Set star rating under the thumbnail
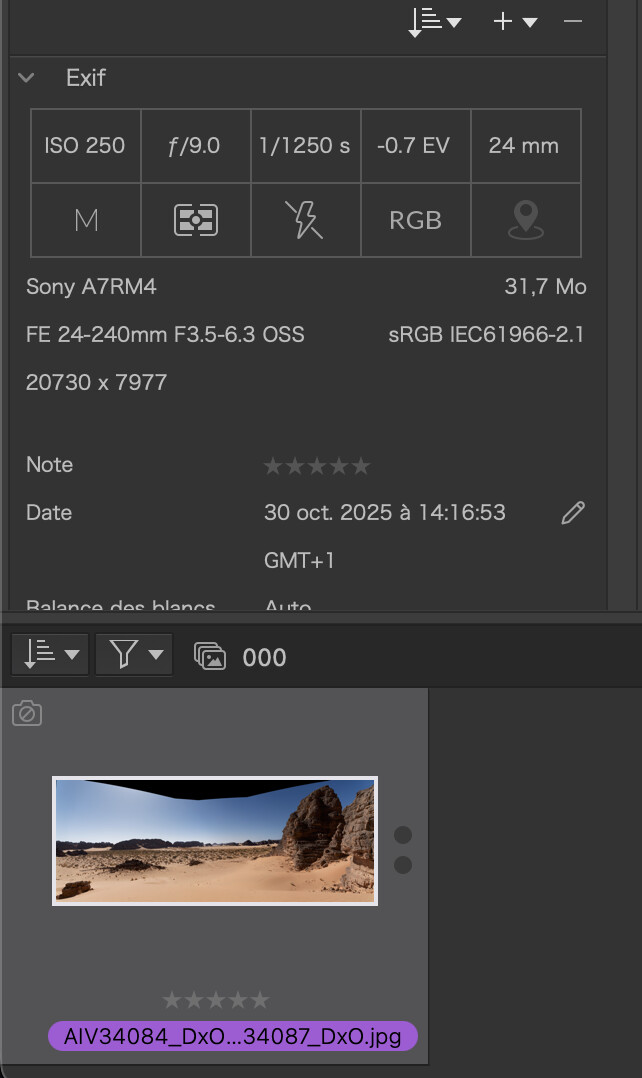 (x=216, y=1000)
